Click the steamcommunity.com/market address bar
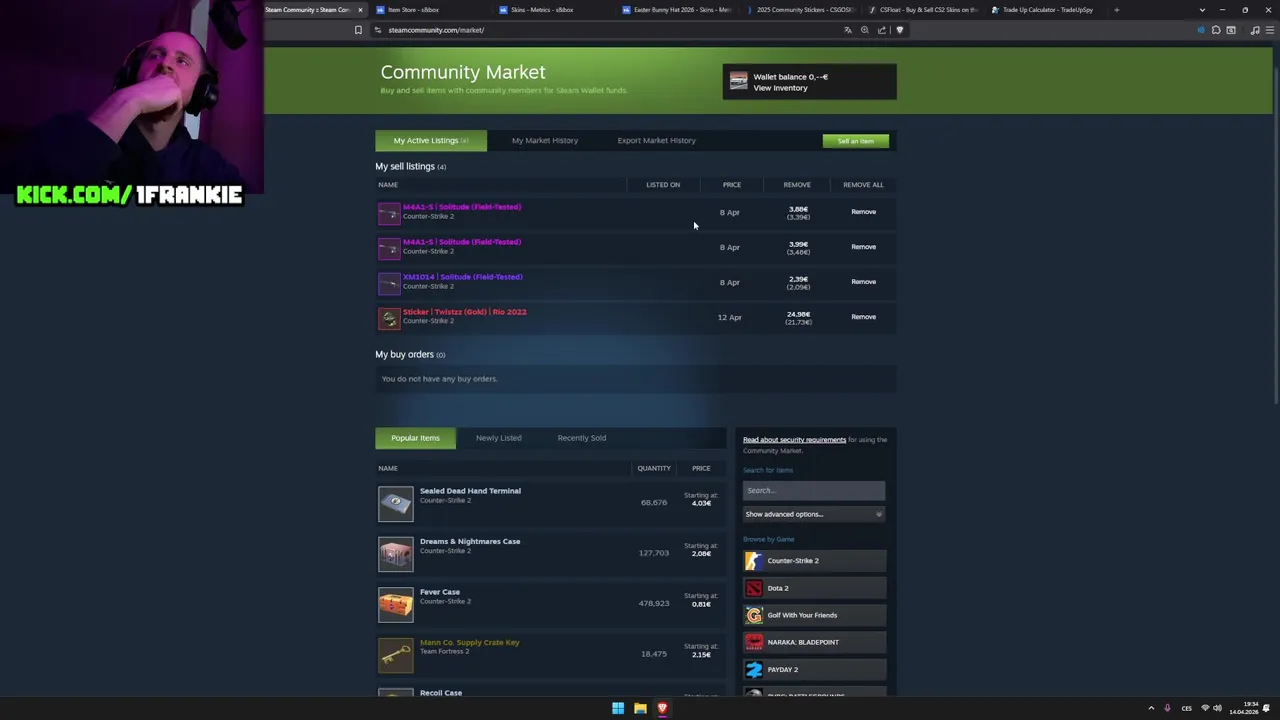This screenshot has width=1280, height=720. point(610,30)
